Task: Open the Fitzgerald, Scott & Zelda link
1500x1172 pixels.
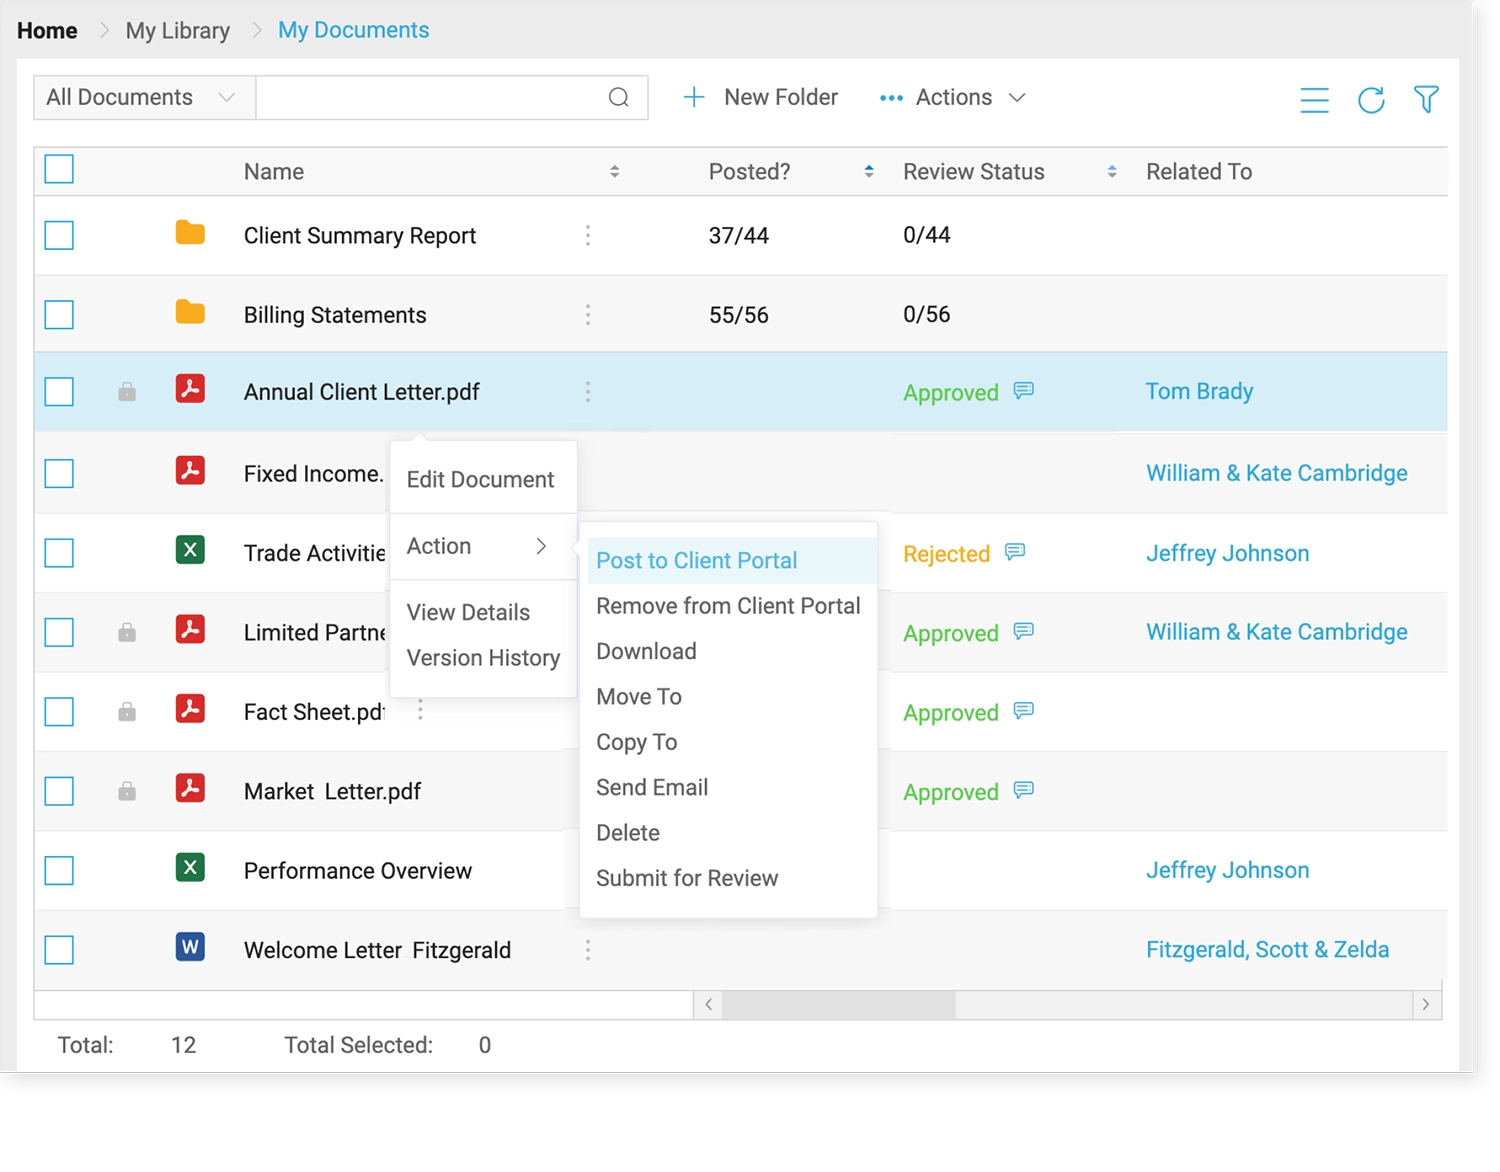Action: pos(1267,949)
